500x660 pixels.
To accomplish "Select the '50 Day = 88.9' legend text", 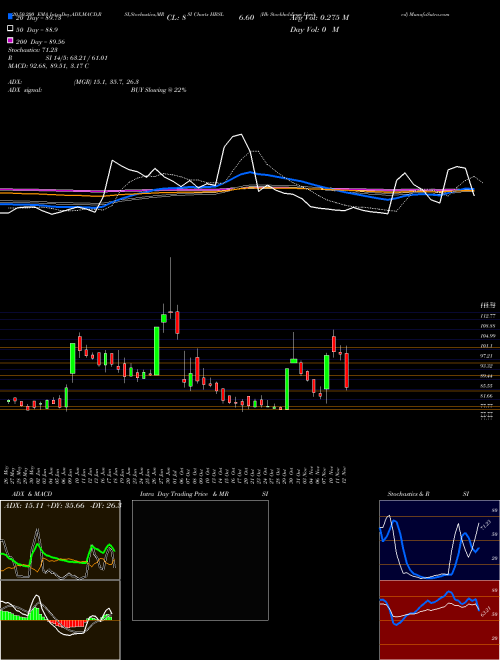I will (x=37, y=30).
